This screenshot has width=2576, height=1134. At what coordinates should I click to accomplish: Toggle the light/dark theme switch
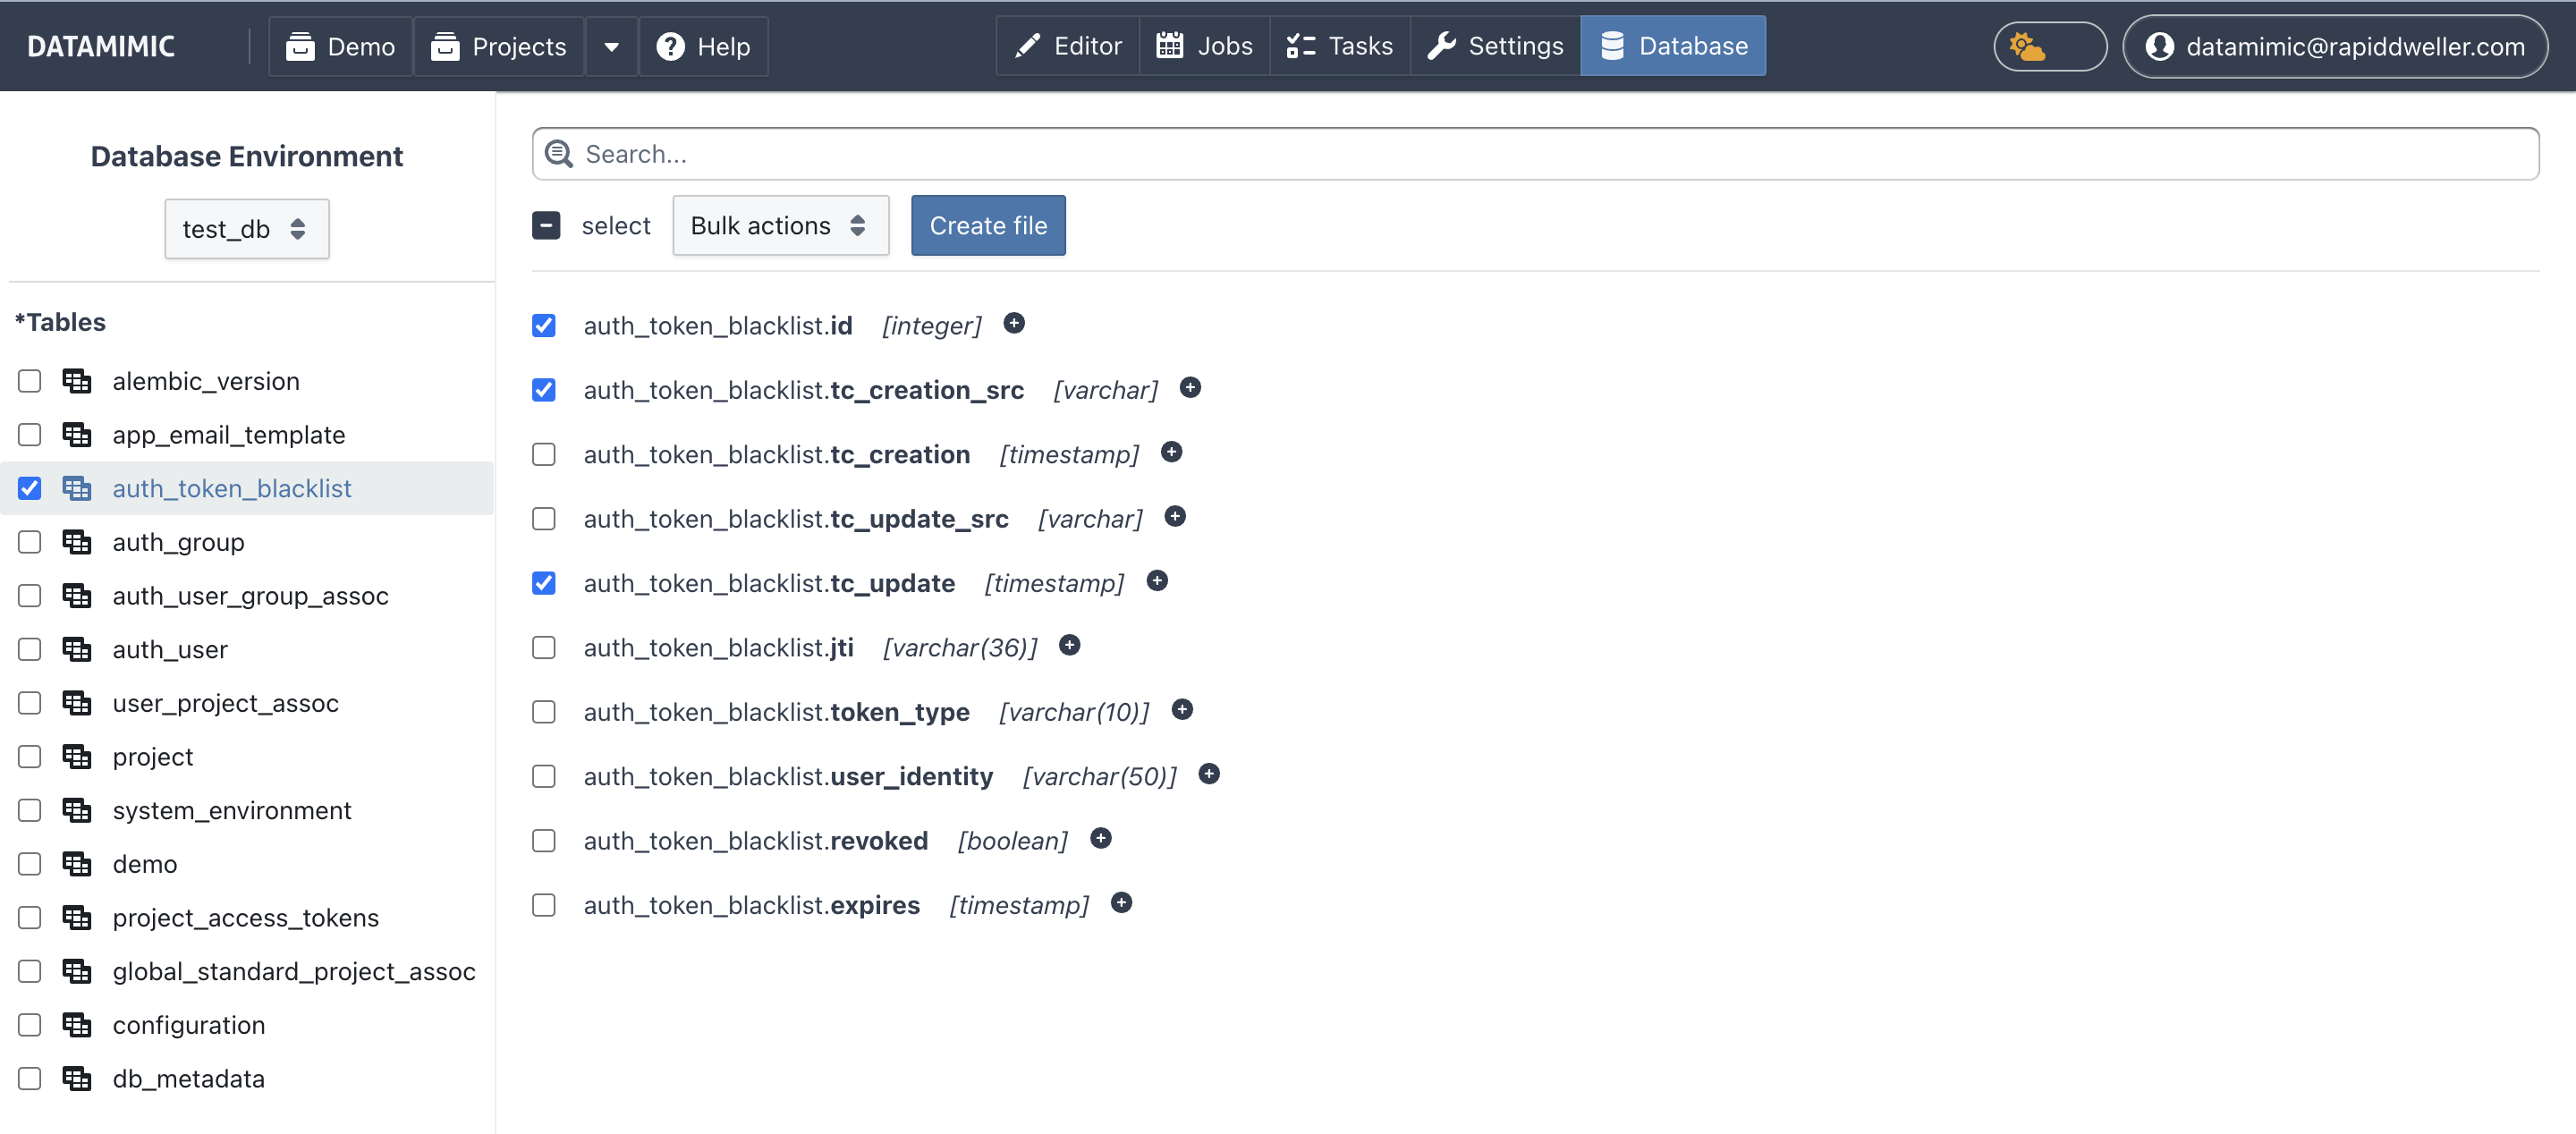tap(2050, 46)
